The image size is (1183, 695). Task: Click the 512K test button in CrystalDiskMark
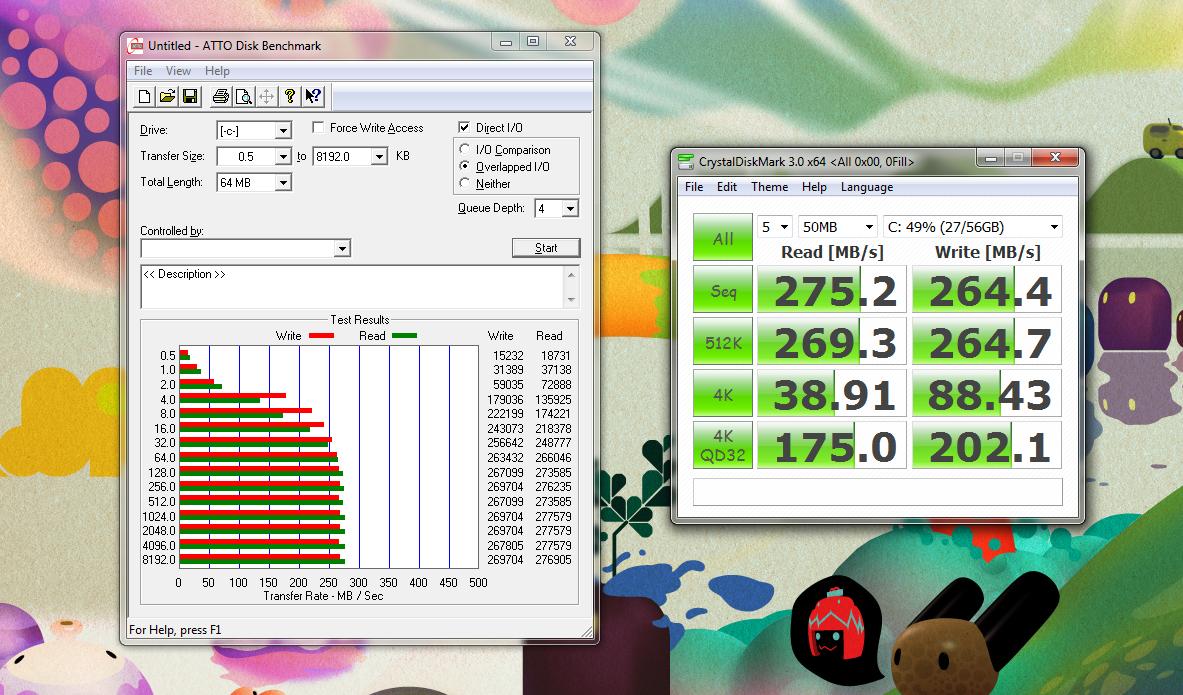[x=723, y=342]
